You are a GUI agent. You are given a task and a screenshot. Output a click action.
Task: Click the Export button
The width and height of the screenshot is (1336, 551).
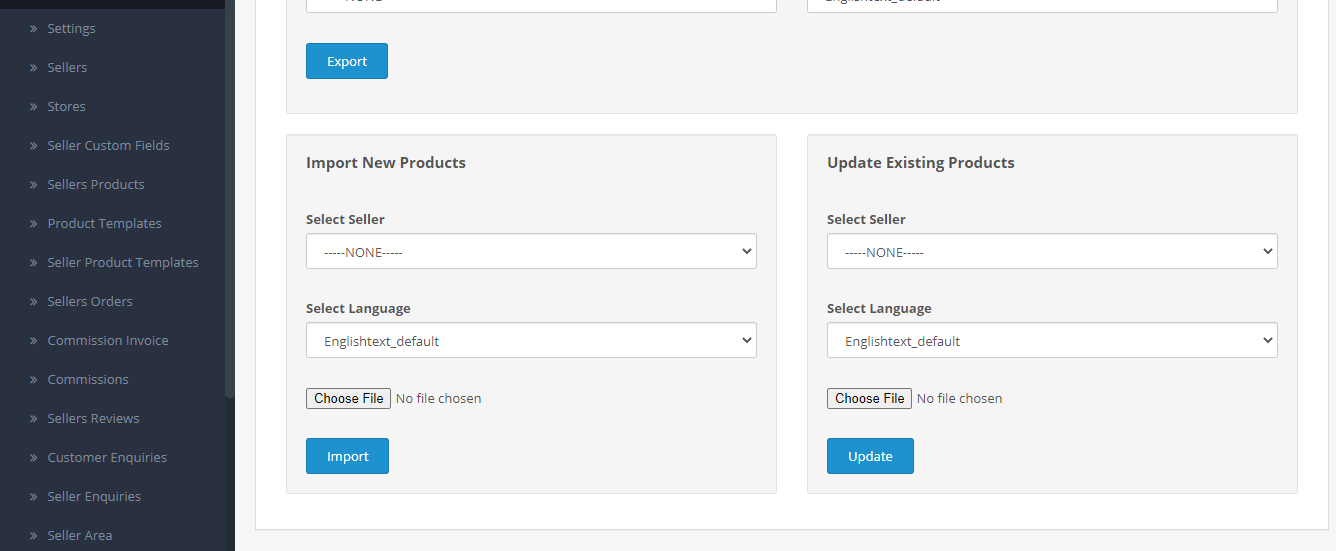tap(347, 61)
